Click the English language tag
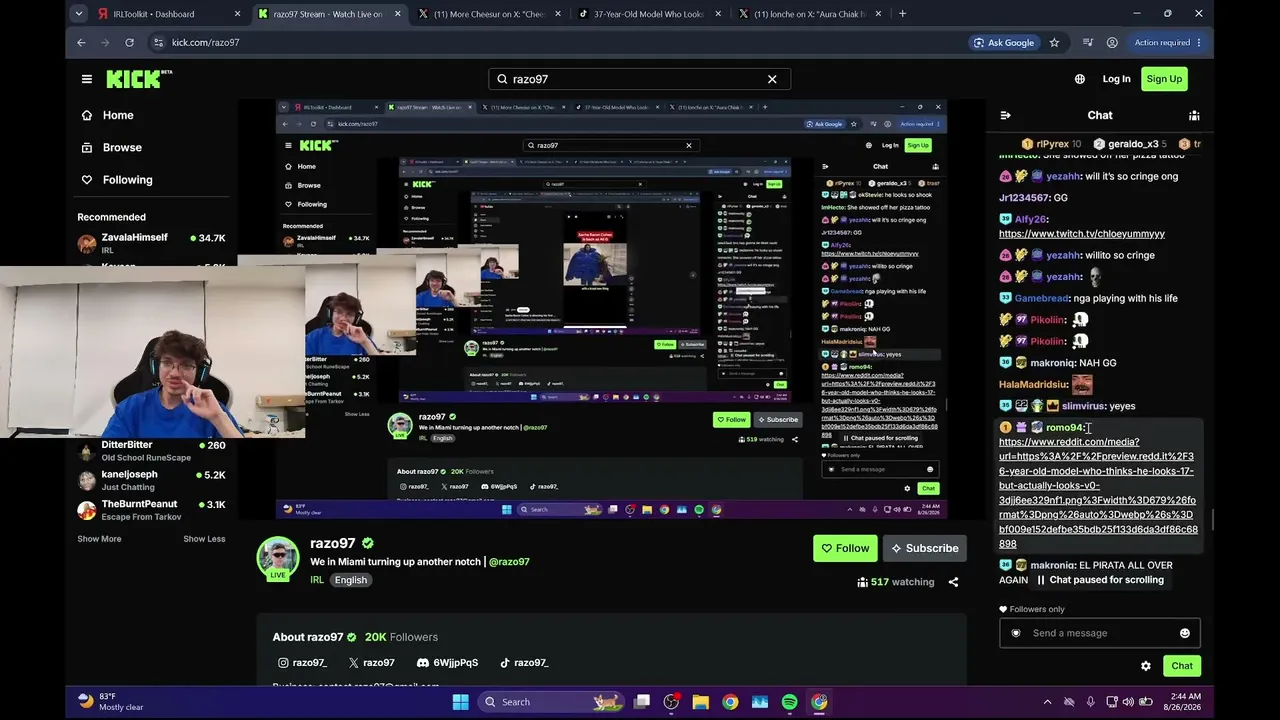 tap(351, 580)
